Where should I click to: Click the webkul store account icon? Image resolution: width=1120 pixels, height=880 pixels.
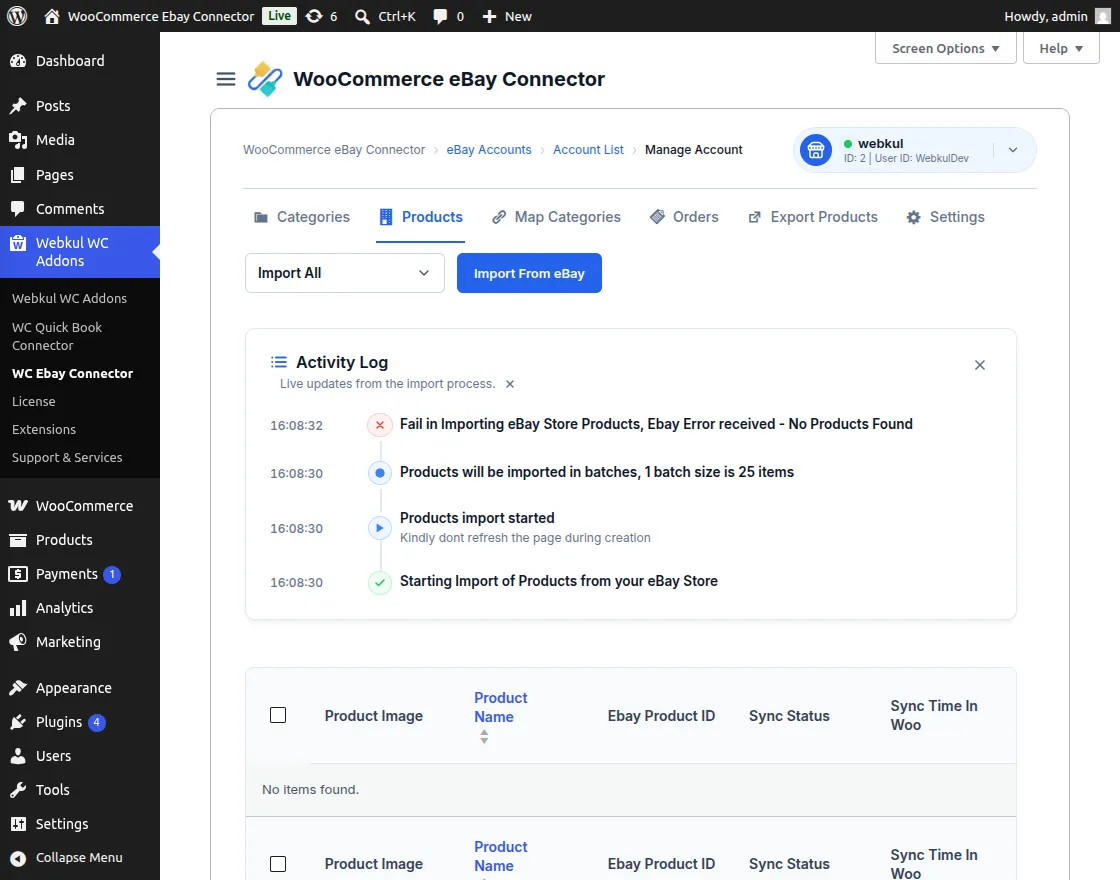click(x=816, y=150)
